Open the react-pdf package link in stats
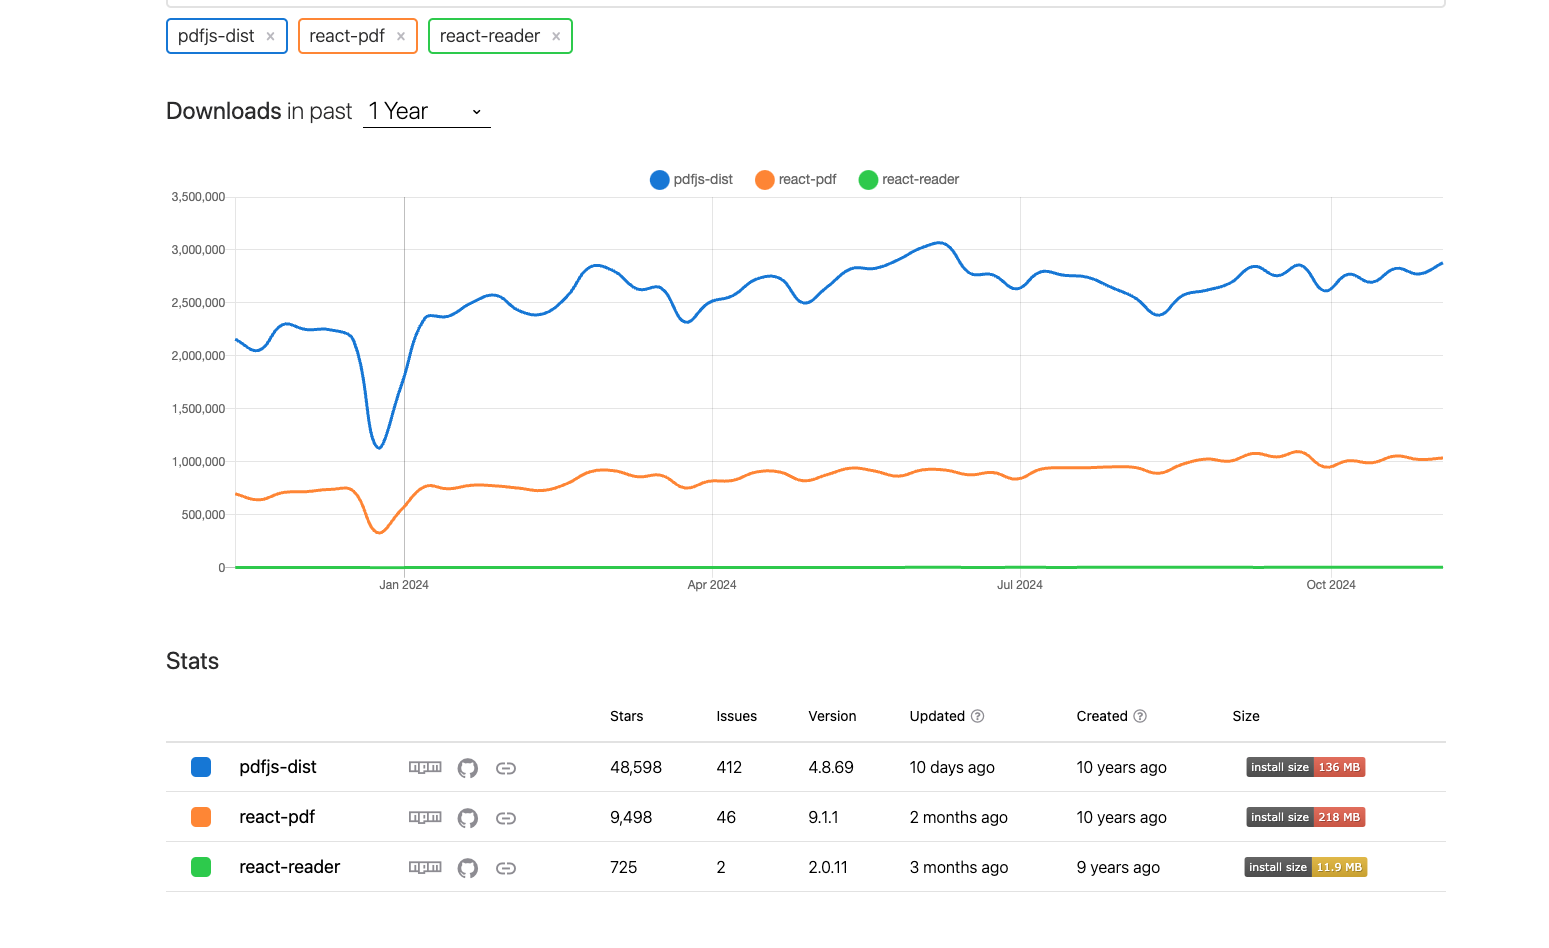Image resolution: width=1549 pixels, height=948 pixels. pyautogui.click(x=277, y=817)
